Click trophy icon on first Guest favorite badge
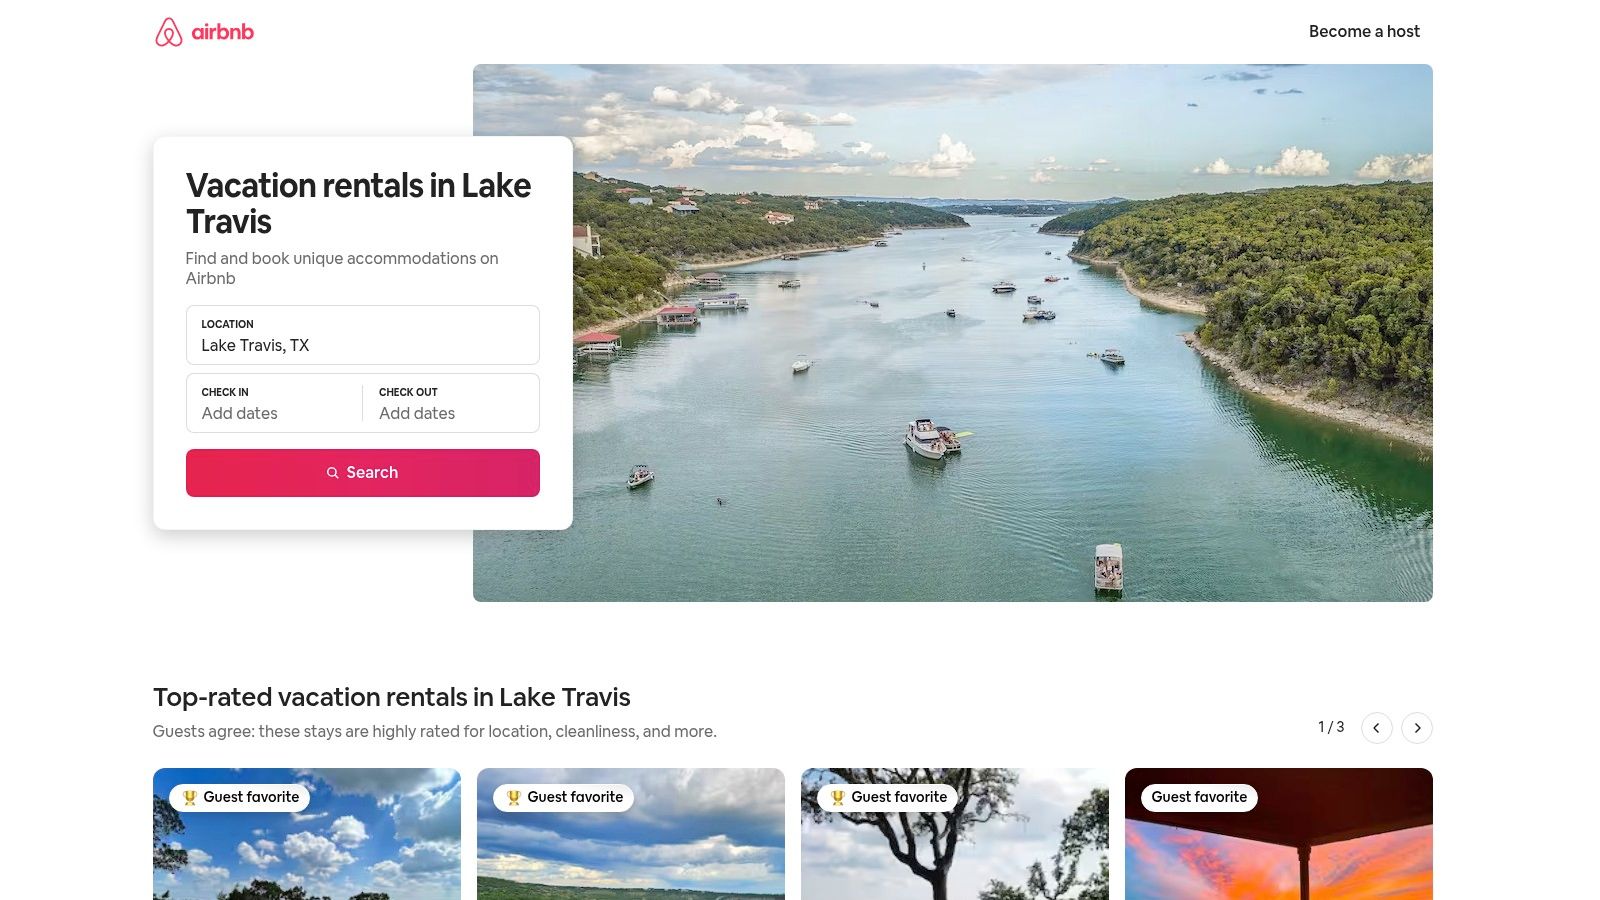The image size is (1600, 900). tap(189, 797)
